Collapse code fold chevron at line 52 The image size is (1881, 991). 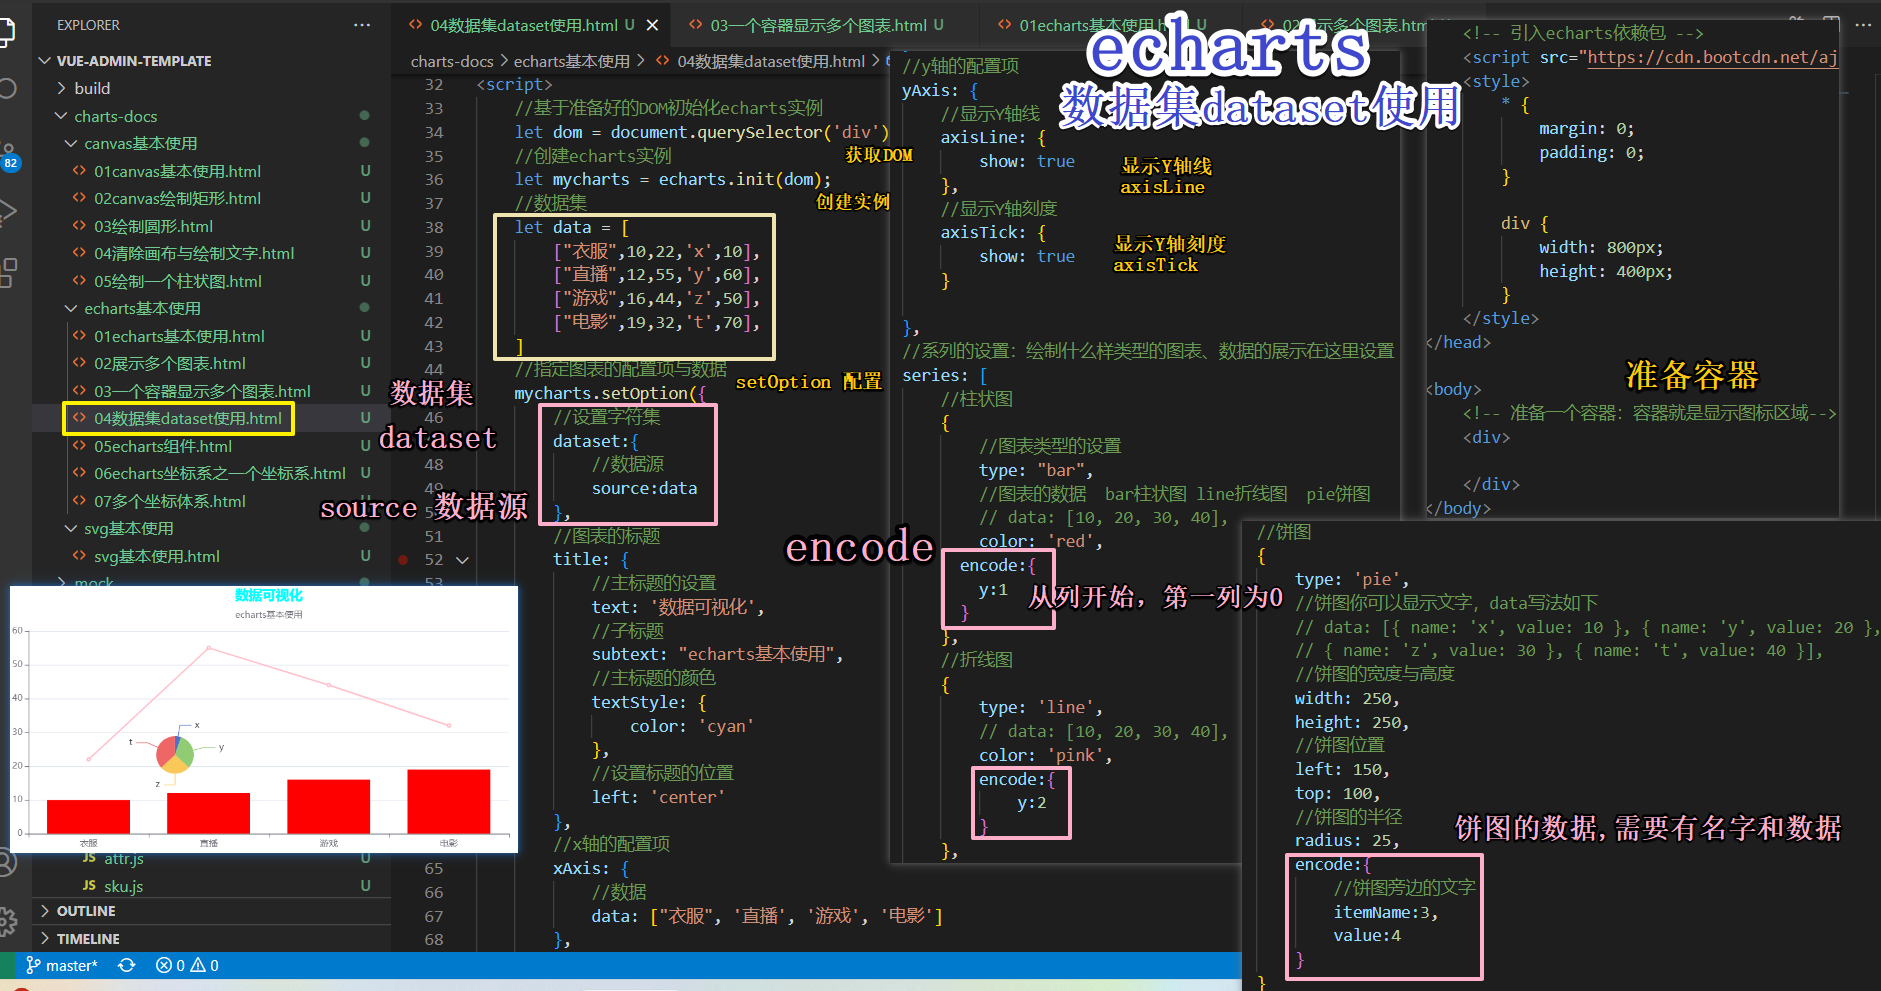click(462, 560)
